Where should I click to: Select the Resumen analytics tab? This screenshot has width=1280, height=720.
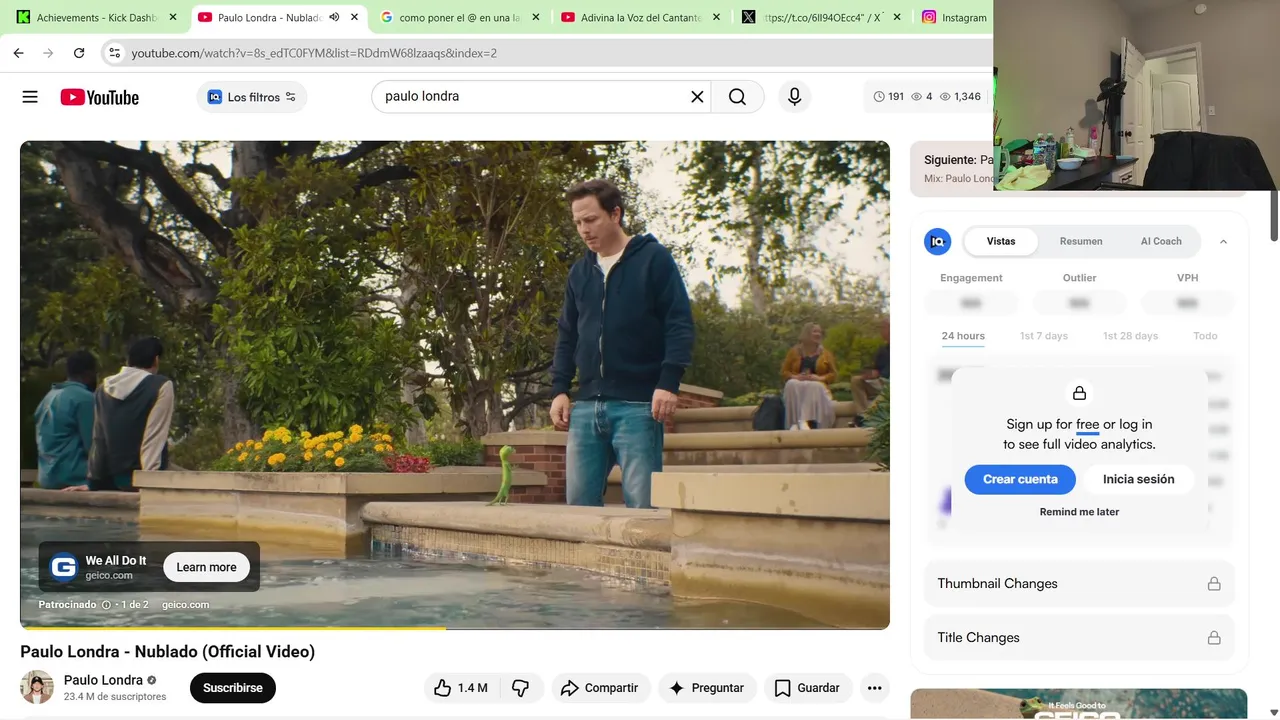pyautogui.click(x=1081, y=241)
